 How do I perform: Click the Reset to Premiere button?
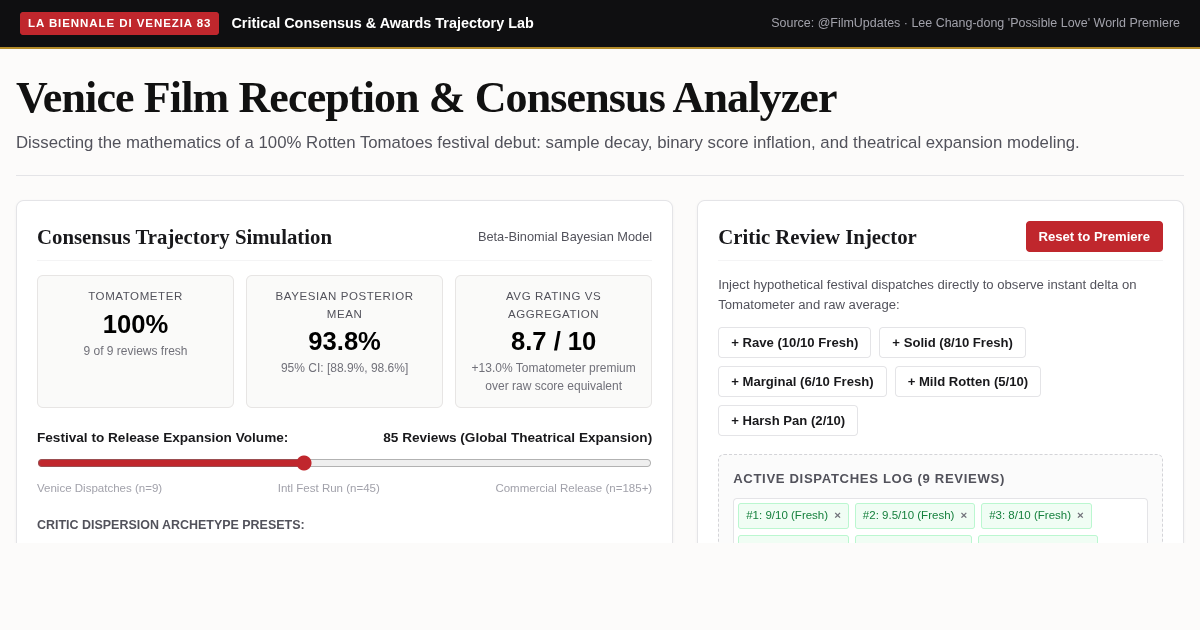tap(1094, 237)
